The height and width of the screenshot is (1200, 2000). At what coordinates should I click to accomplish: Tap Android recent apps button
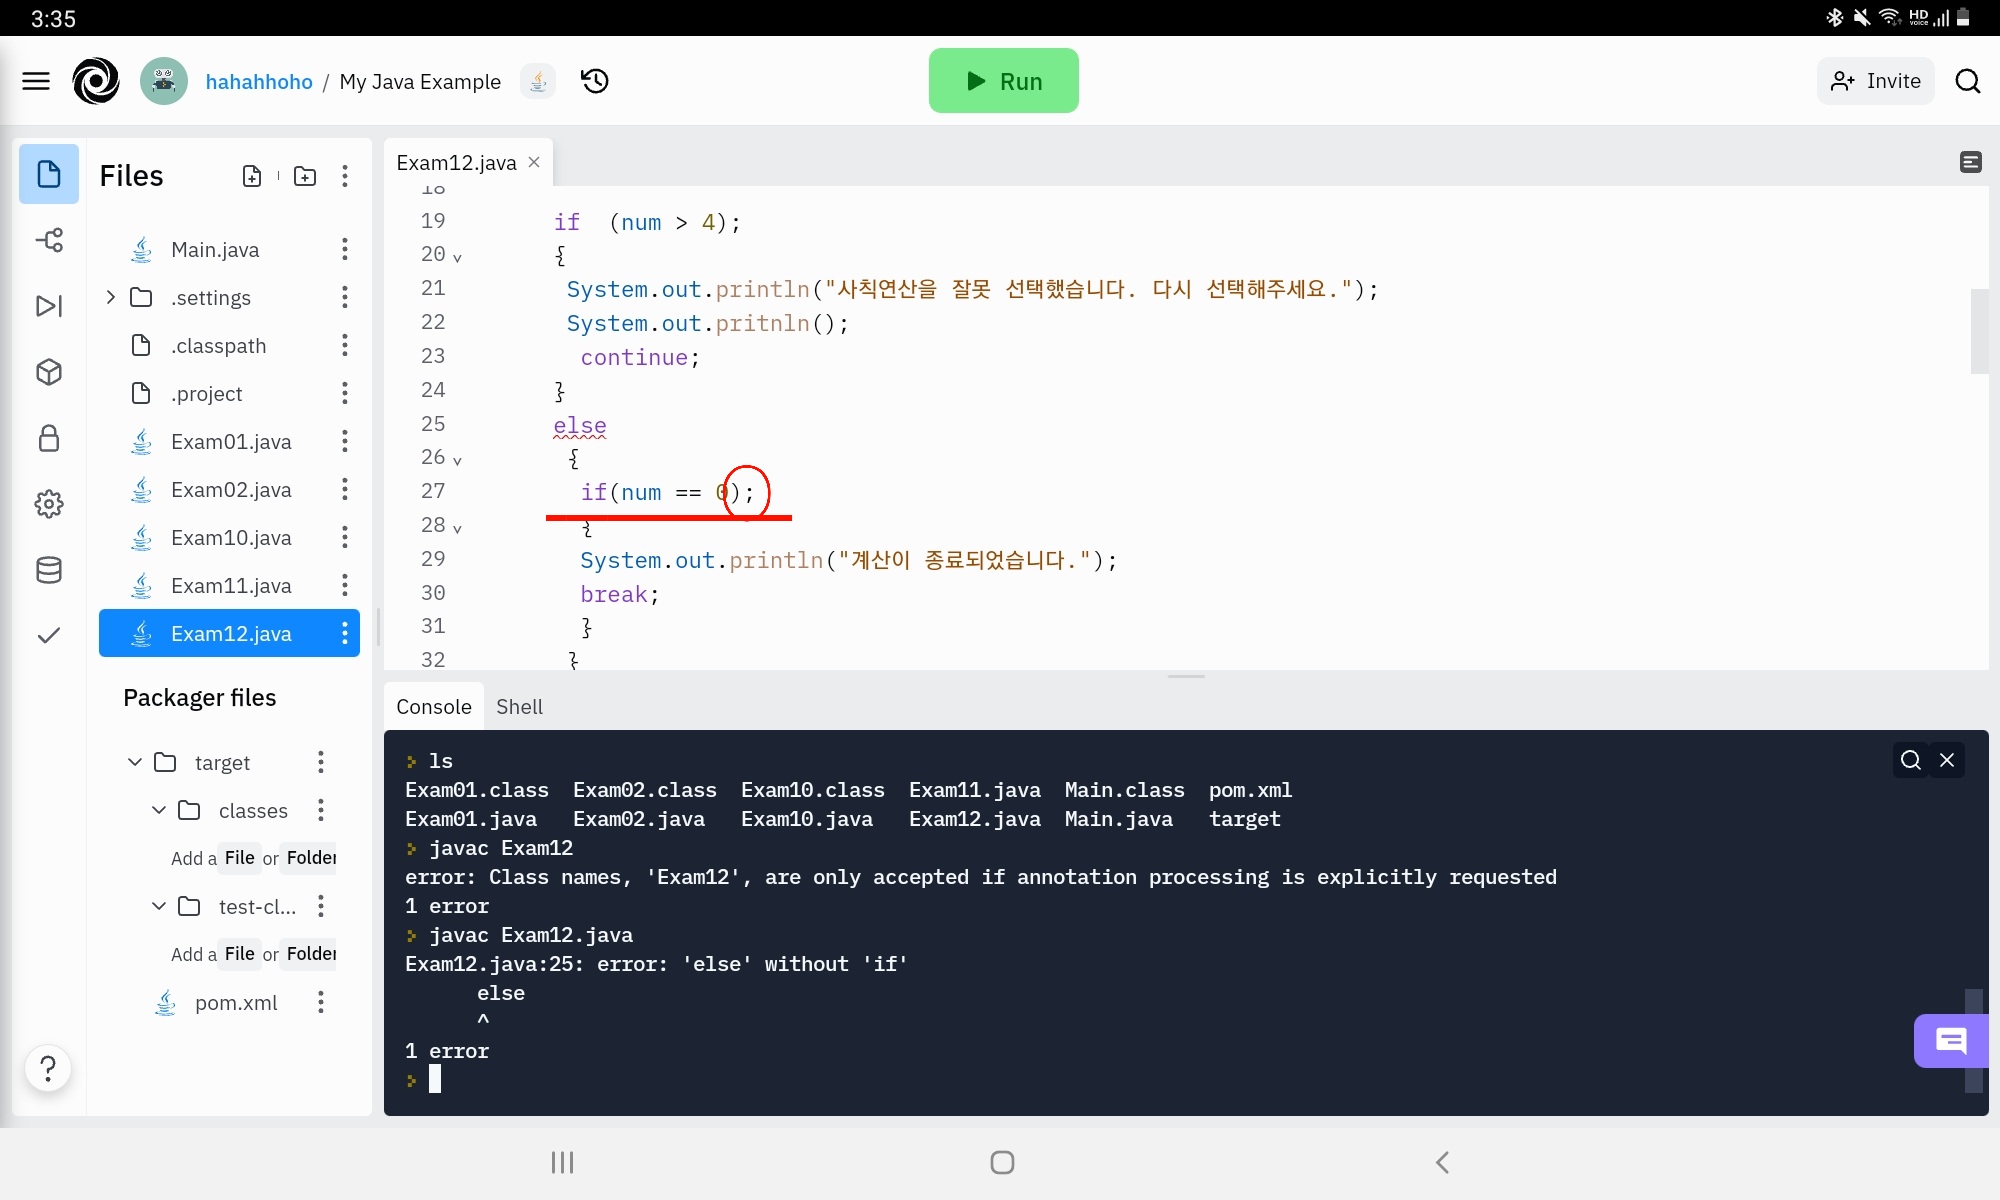(x=563, y=1162)
